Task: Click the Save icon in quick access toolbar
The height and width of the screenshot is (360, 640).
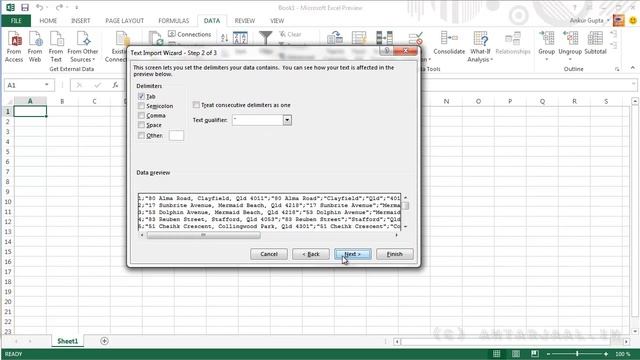Action: click(x=25, y=7)
